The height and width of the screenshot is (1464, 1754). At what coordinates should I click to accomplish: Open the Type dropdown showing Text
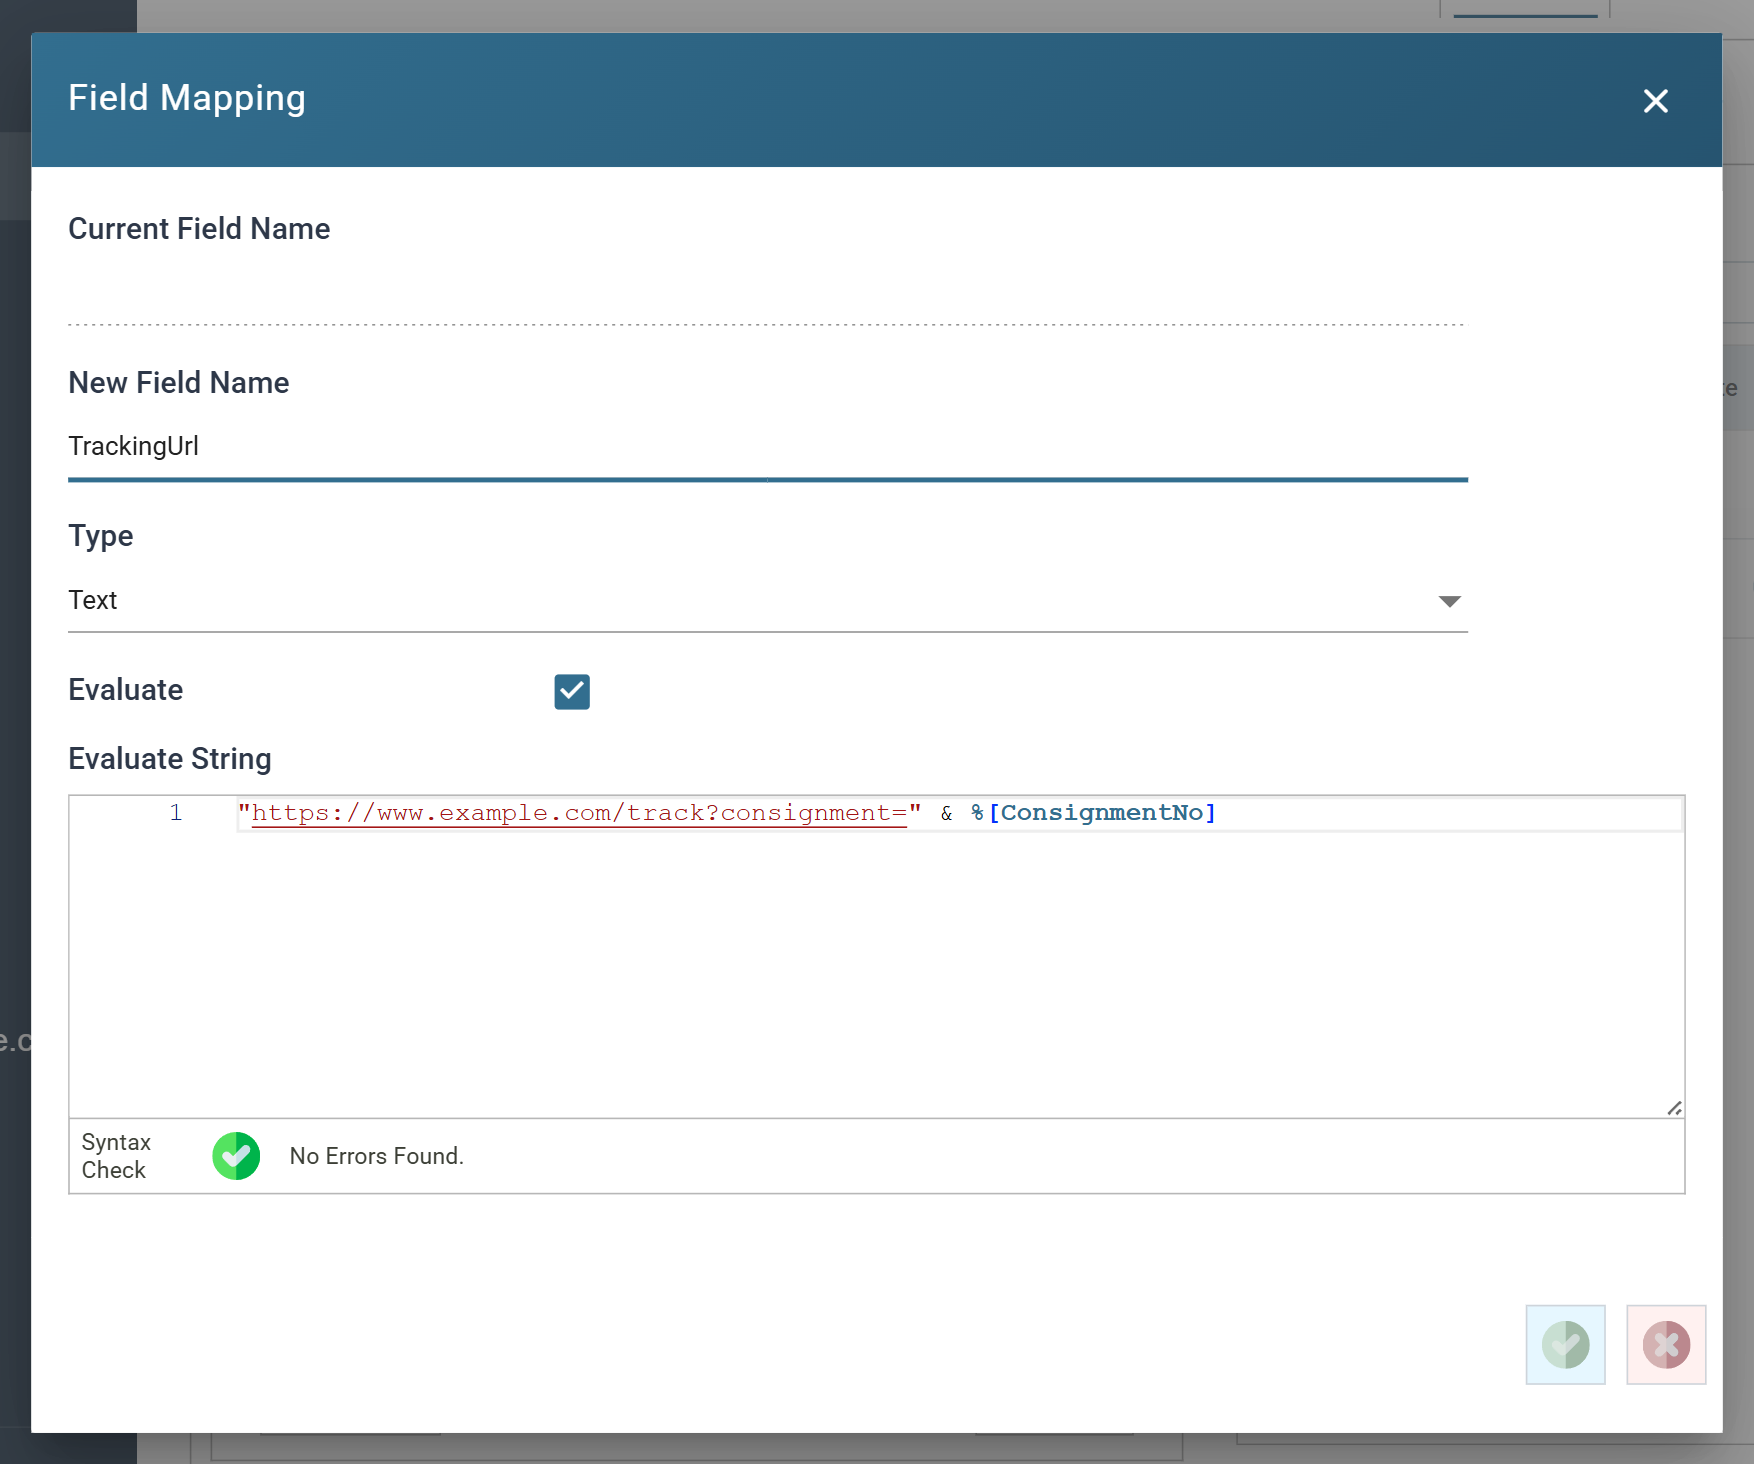(767, 600)
